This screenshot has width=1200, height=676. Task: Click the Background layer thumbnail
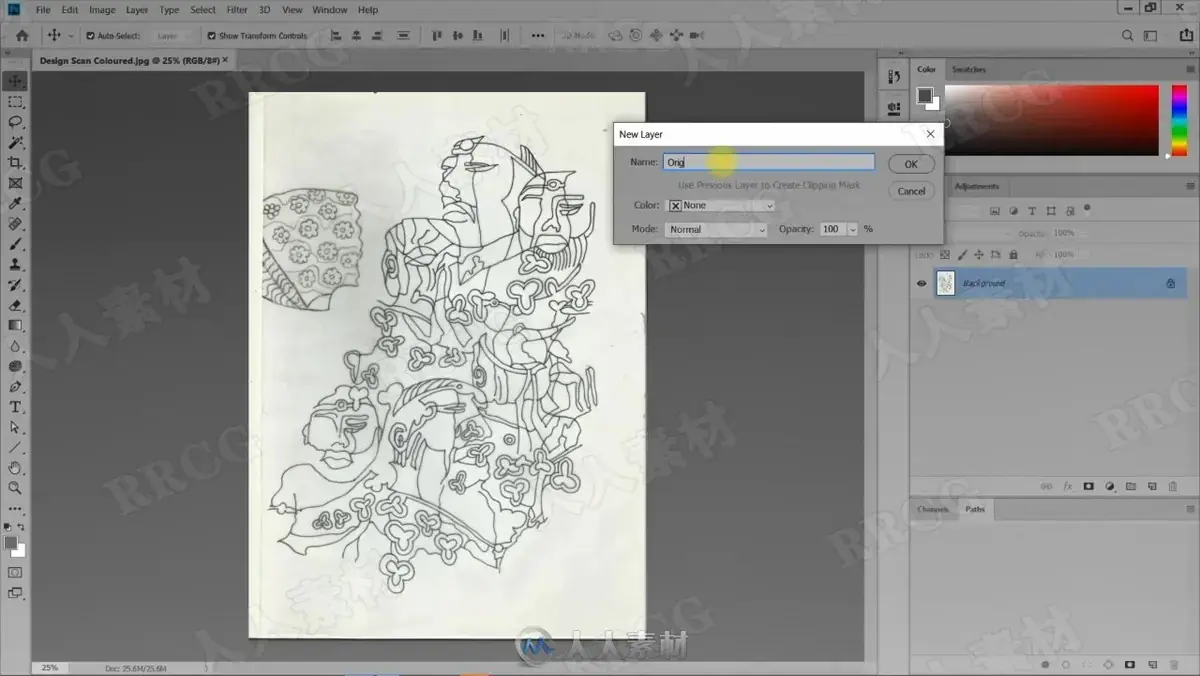click(x=946, y=284)
